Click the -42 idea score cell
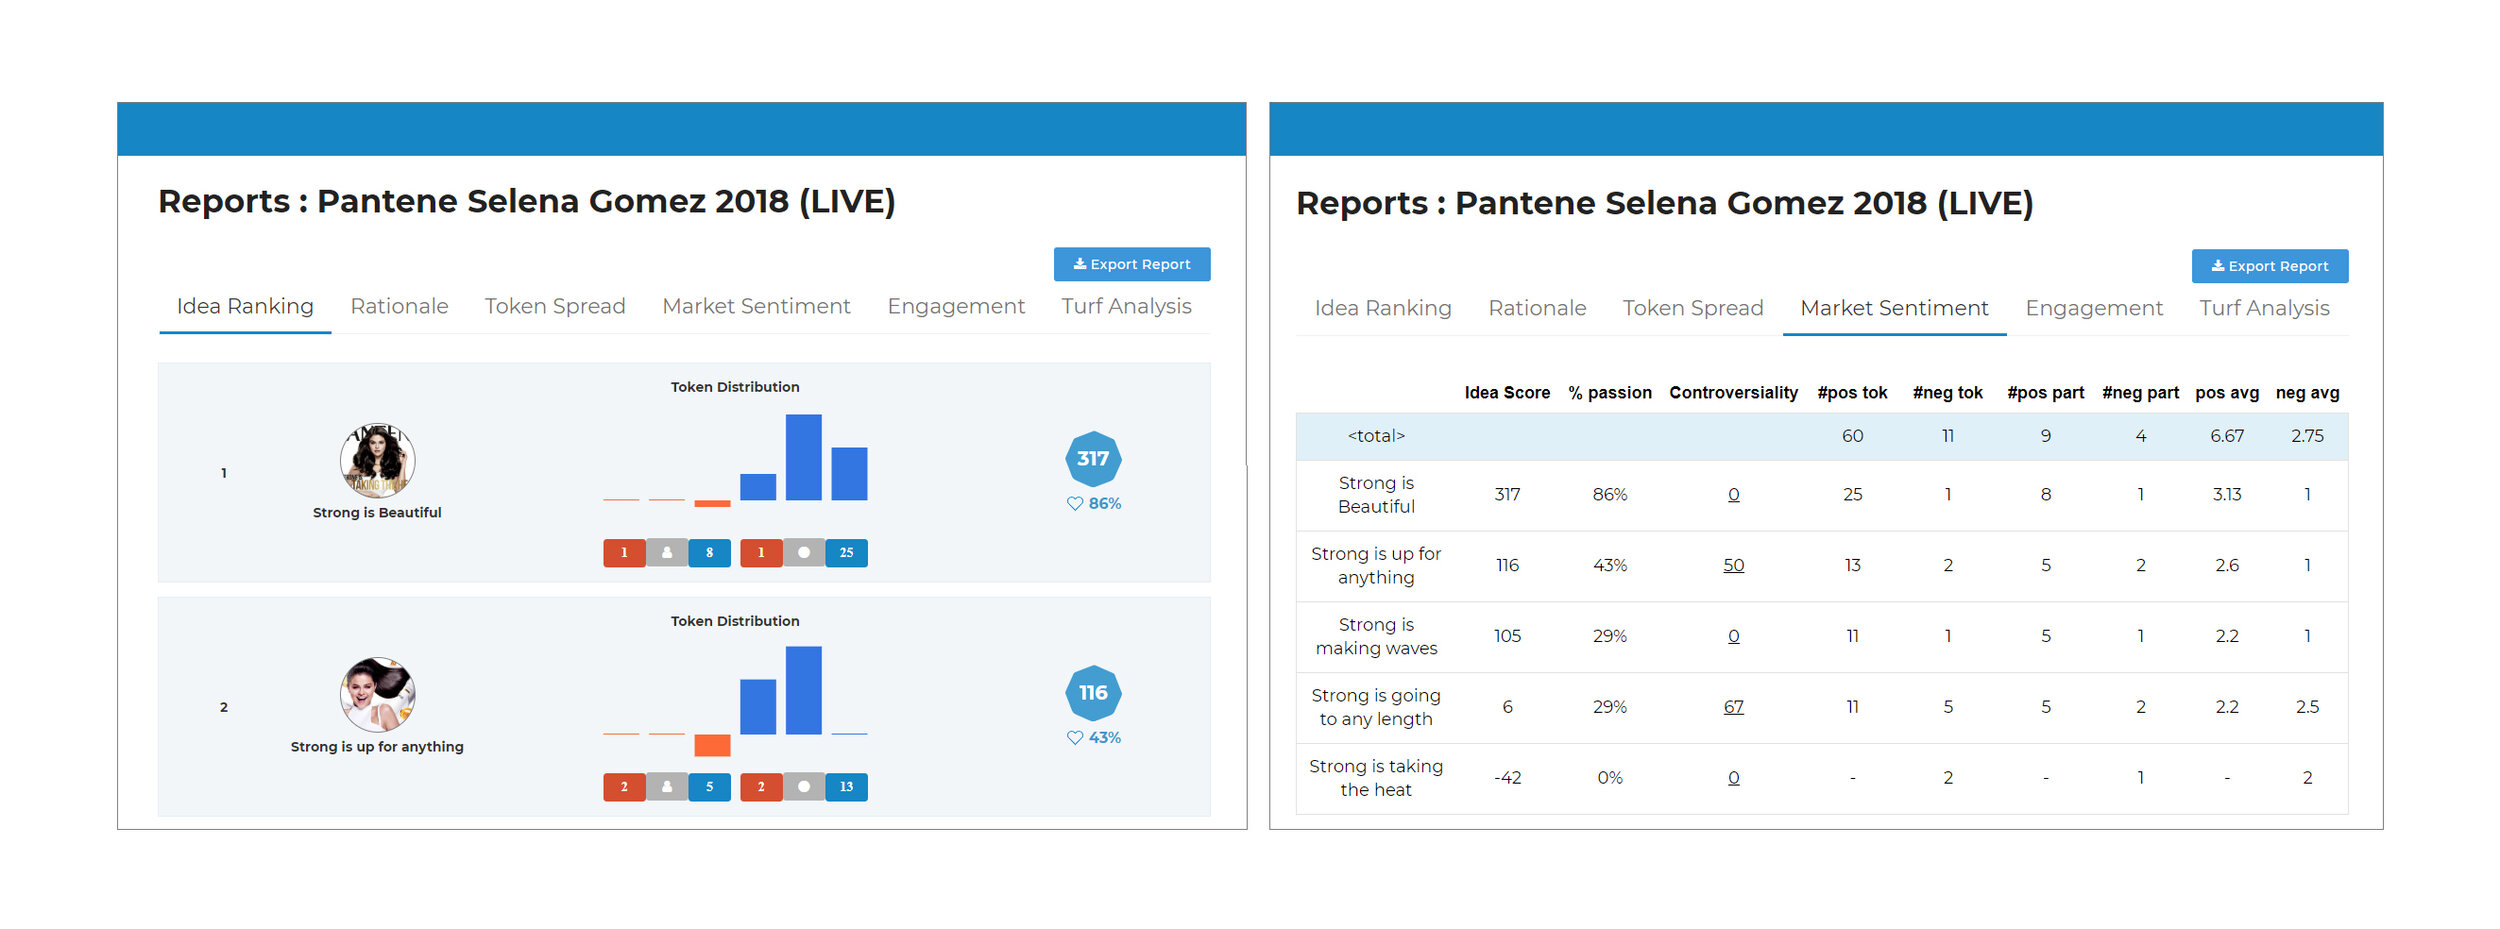 click(x=1507, y=778)
